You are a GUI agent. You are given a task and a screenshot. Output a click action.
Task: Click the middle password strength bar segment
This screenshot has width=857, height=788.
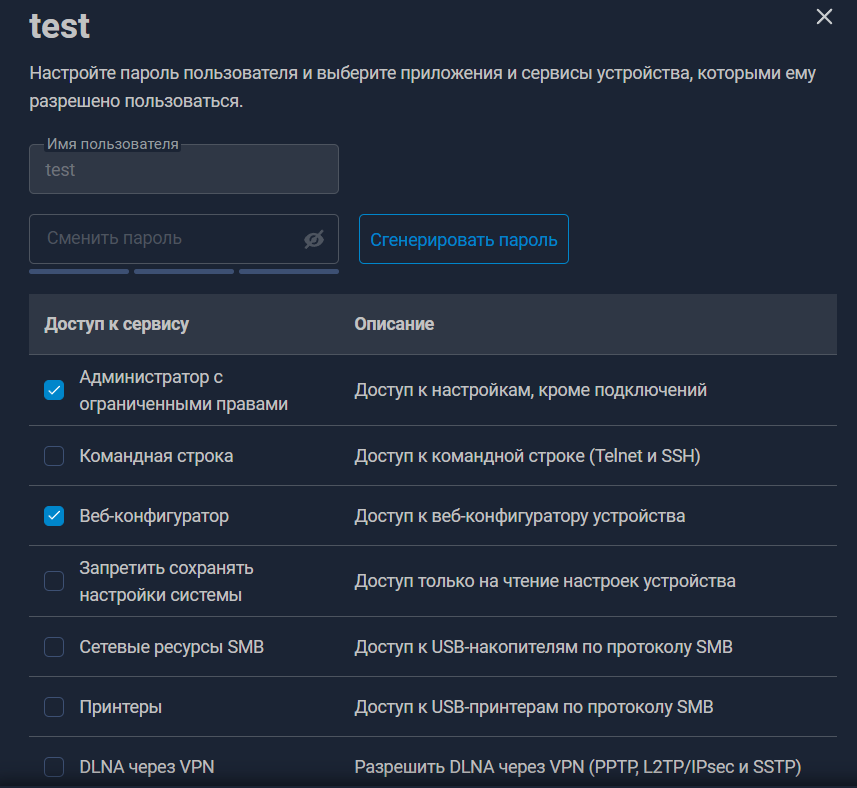pos(184,271)
